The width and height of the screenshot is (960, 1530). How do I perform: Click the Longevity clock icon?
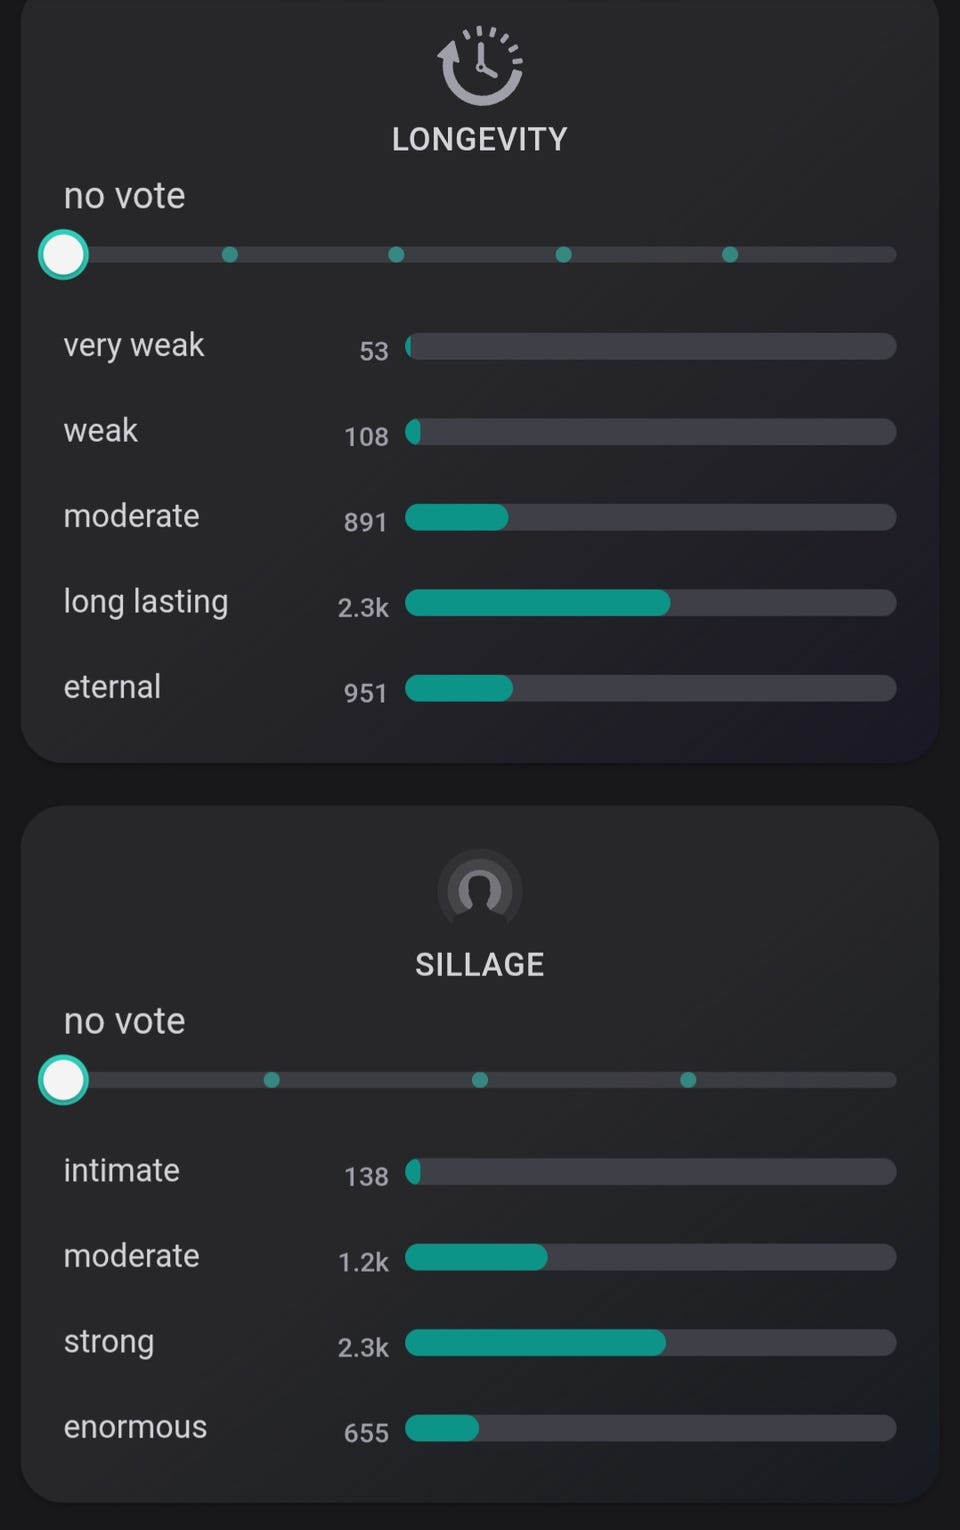click(480, 66)
